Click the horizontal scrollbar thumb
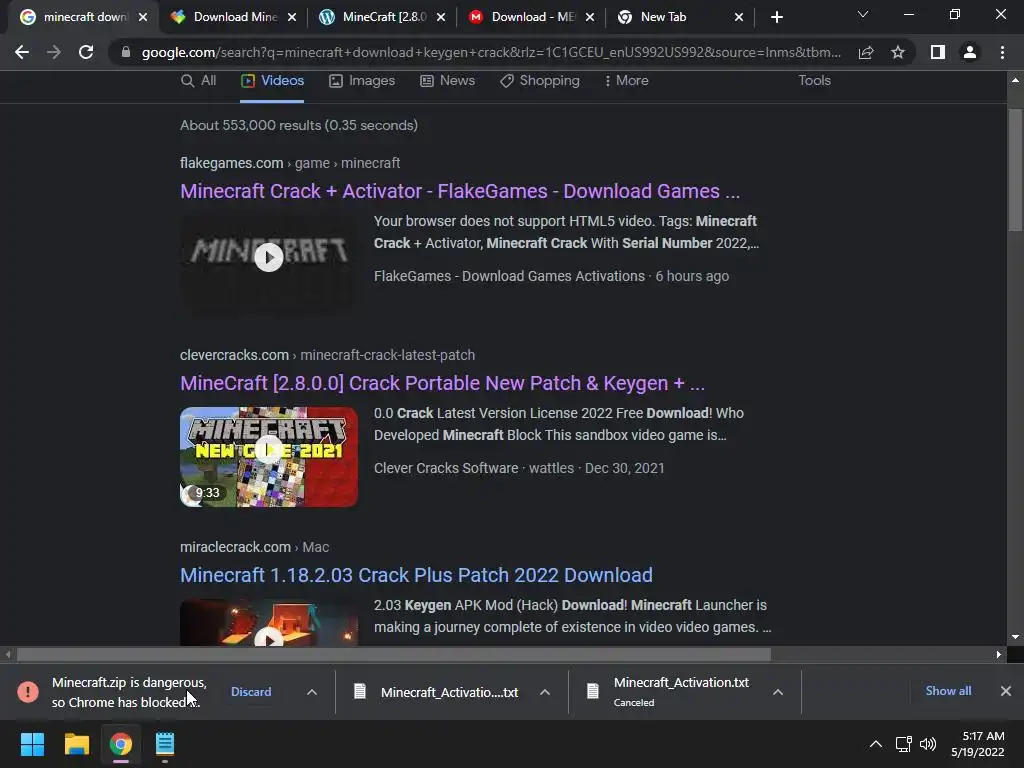This screenshot has height=768, width=1024. (394, 654)
